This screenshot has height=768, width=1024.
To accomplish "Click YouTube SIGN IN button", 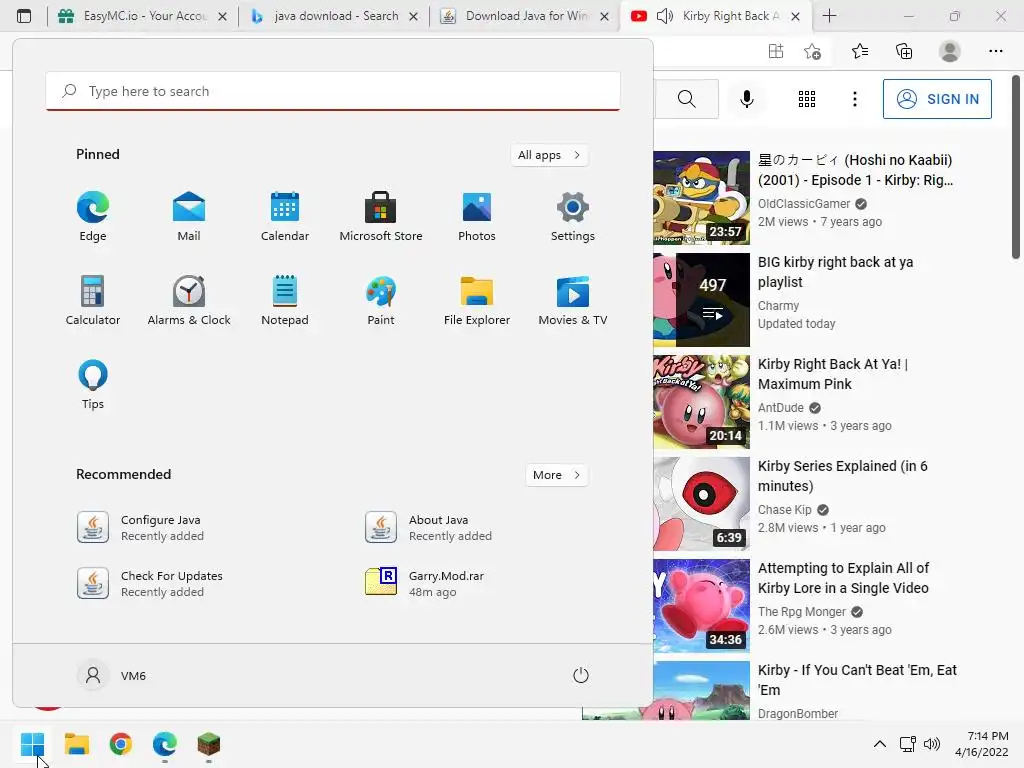I will [x=937, y=99].
